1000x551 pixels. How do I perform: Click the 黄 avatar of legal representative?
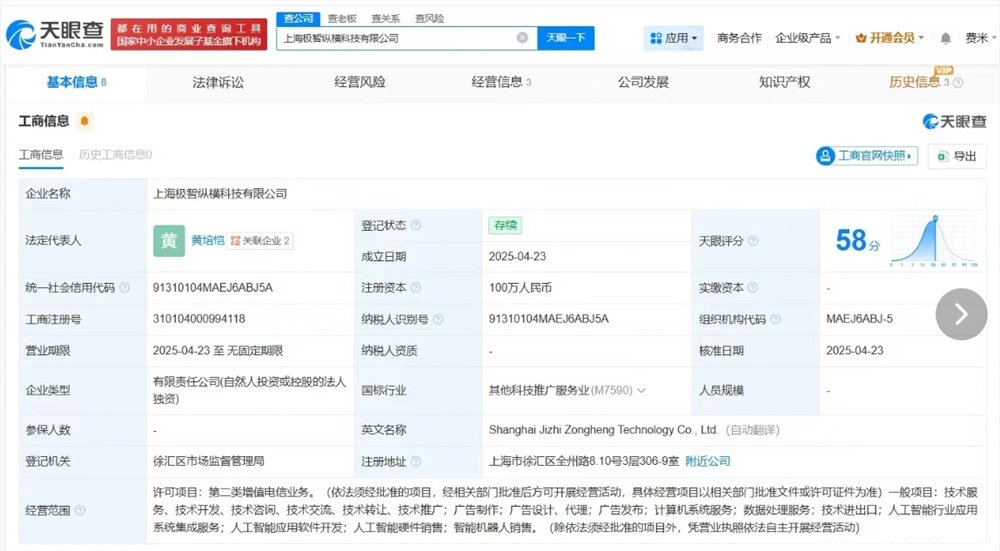click(x=169, y=240)
